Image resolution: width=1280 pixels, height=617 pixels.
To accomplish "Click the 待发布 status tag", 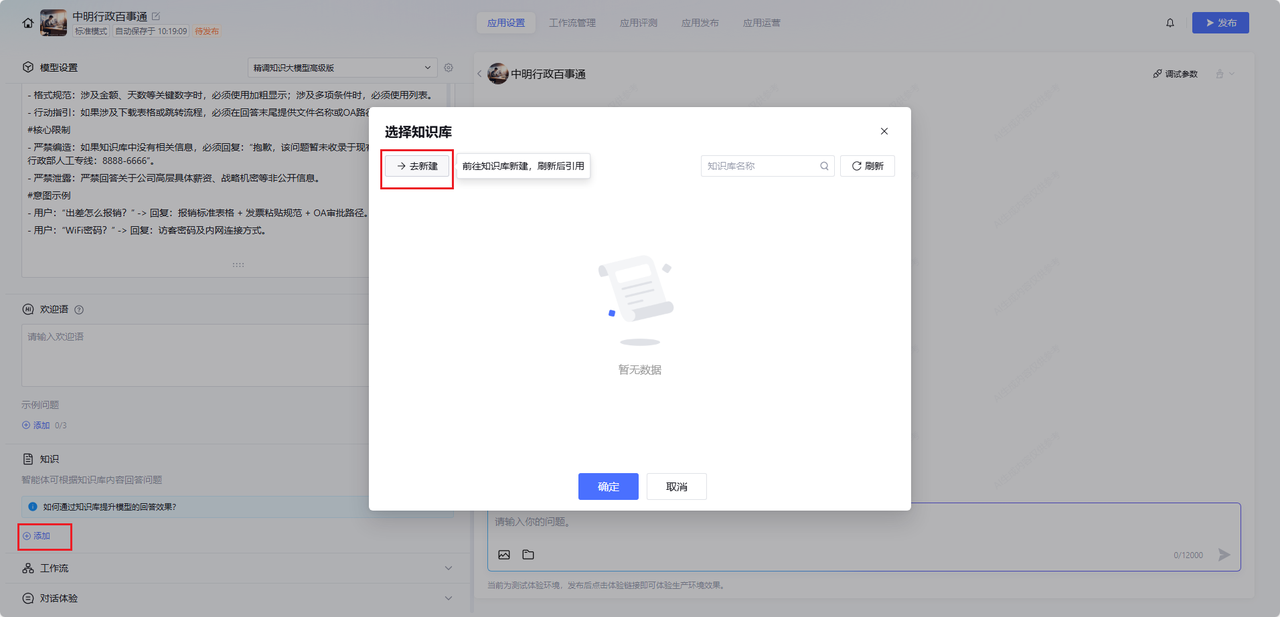I will tap(207, 31).
